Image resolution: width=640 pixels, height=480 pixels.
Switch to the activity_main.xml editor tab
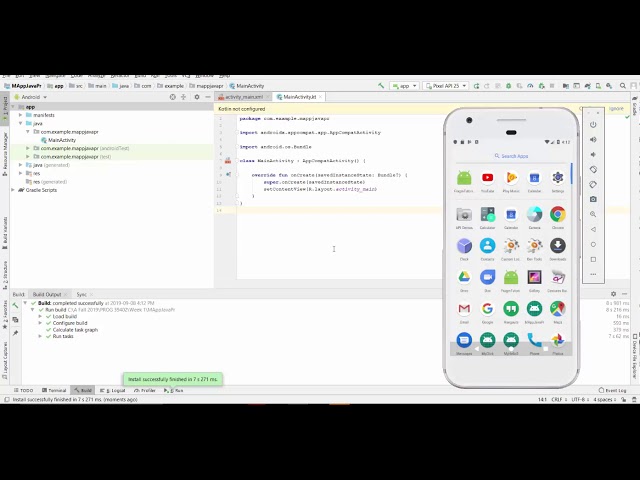pyautogui.click(x=244, y=97)
